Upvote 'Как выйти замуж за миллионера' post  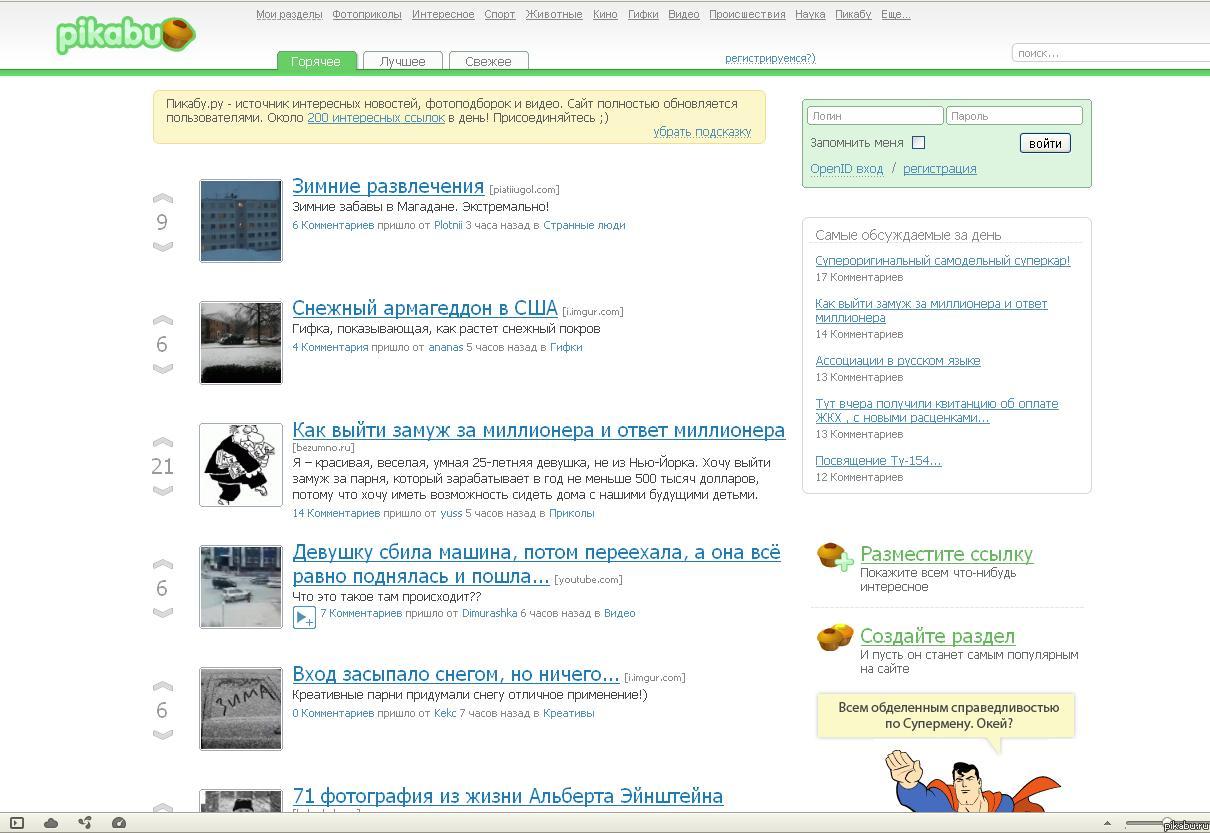click(163, 443)
